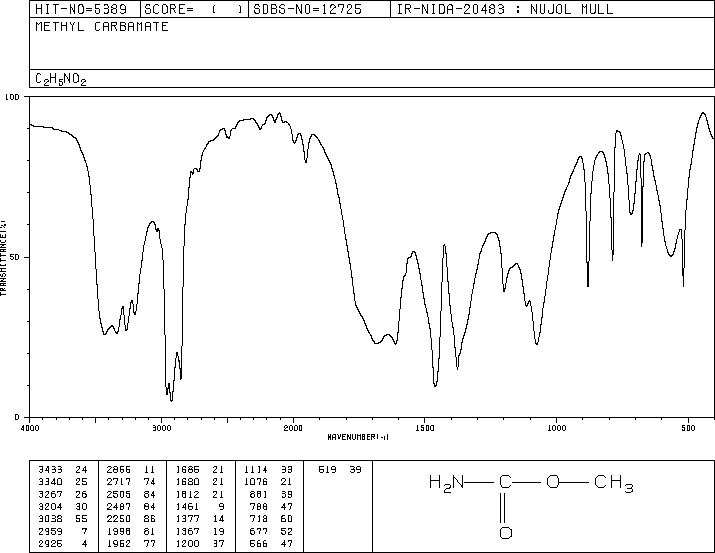The height and width of the screenshot is (553, 715).
Task: Click the TRANSMITTANCE y-axis title
Action: (3, 258)
